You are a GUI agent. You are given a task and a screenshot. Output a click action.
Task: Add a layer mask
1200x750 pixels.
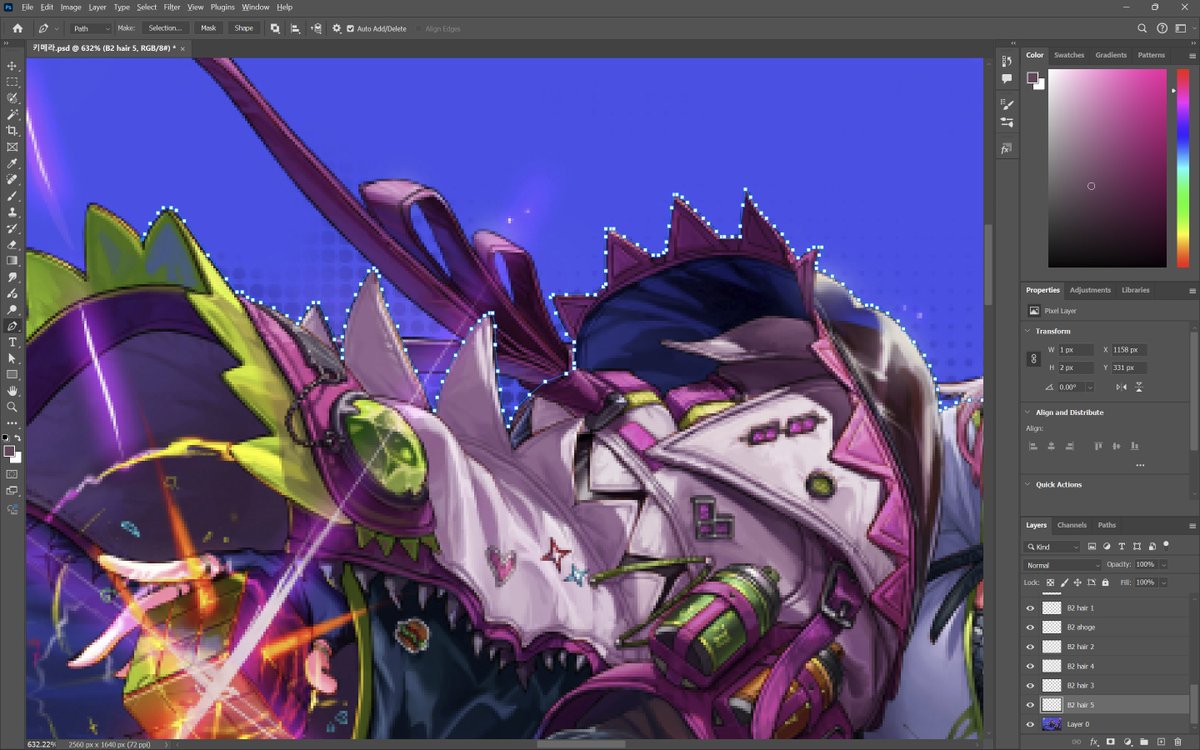click(1110, 741)
